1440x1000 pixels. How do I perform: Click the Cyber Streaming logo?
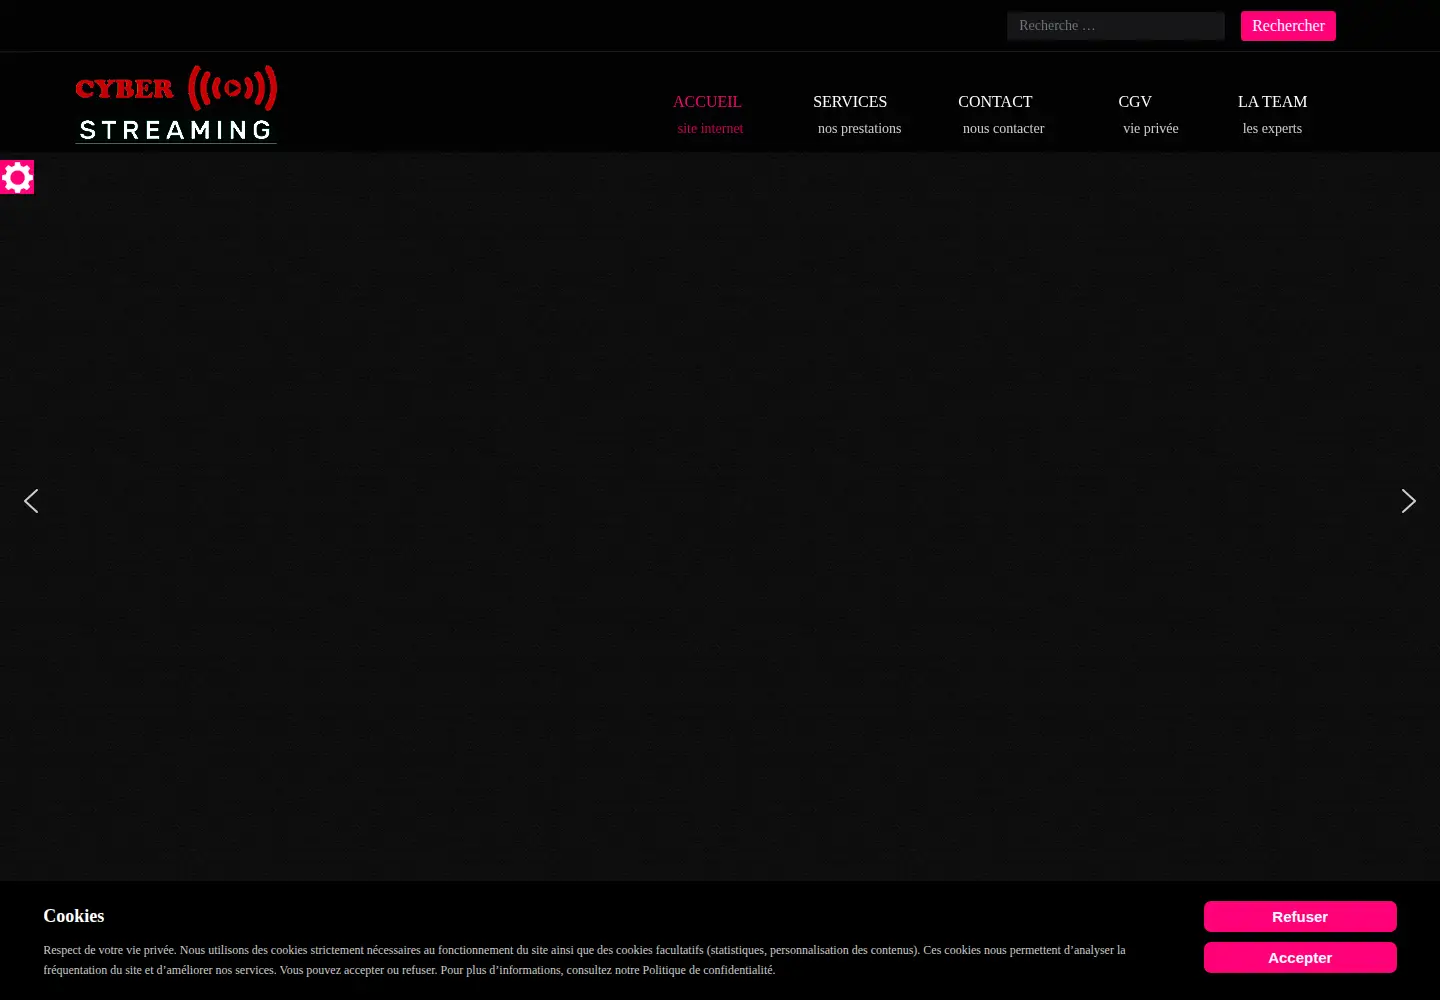(176, 104)
